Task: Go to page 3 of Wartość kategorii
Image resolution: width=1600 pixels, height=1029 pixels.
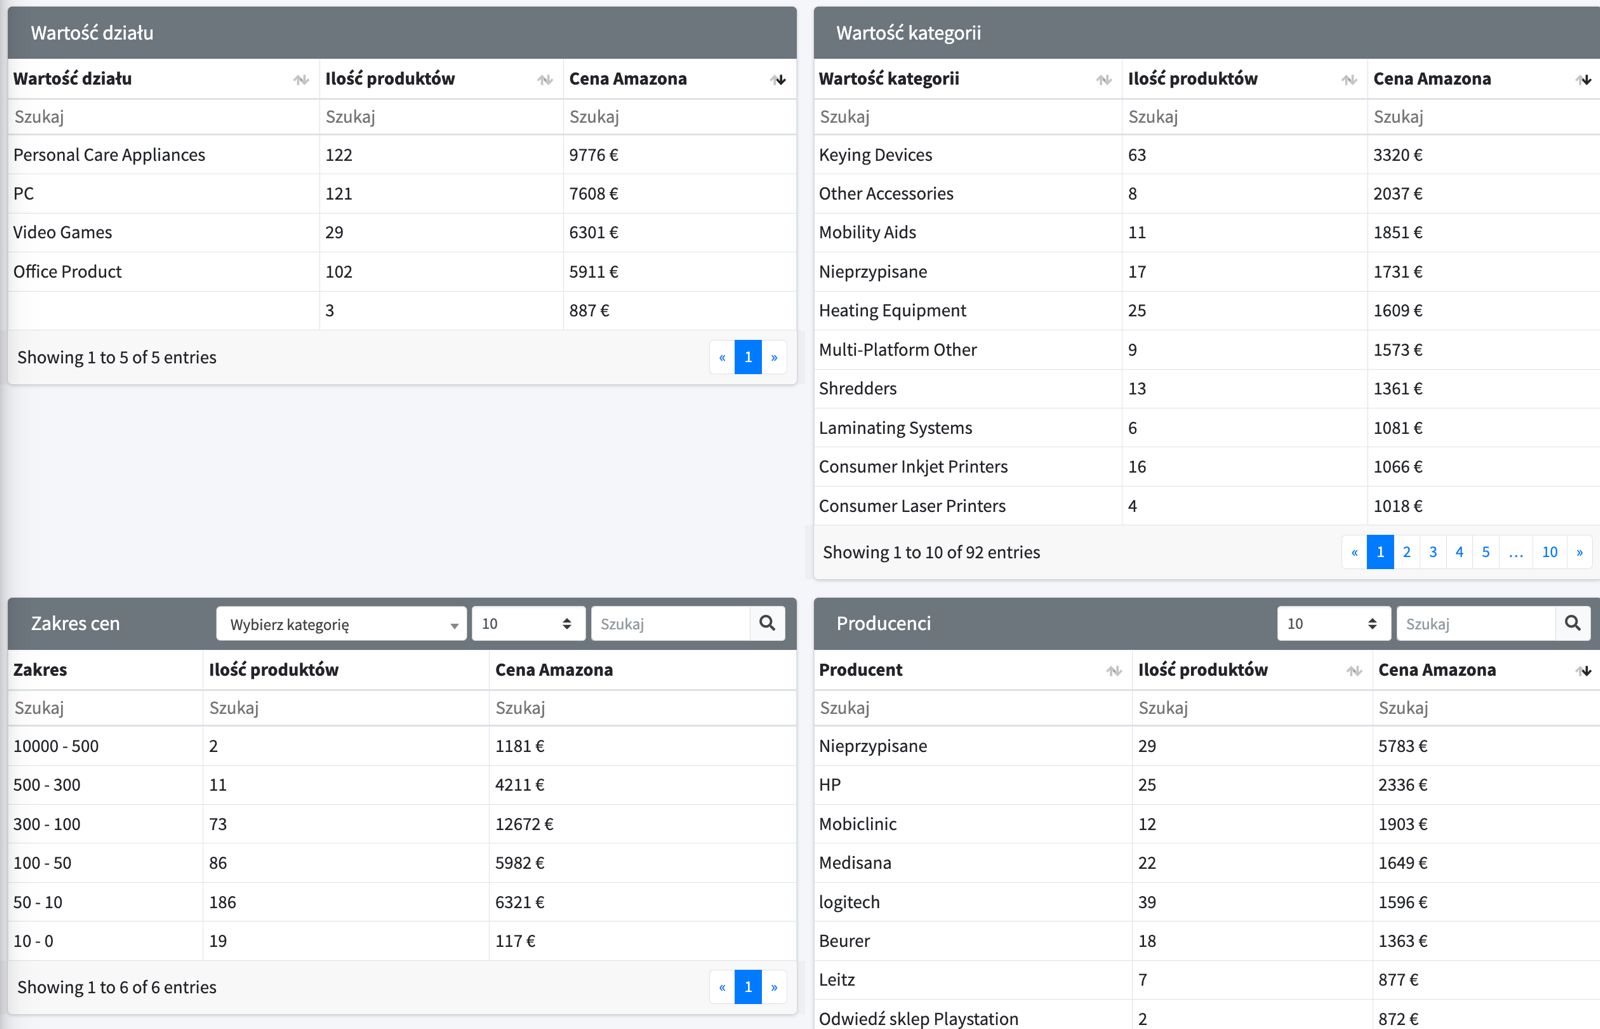Action: coord(1433,552)
